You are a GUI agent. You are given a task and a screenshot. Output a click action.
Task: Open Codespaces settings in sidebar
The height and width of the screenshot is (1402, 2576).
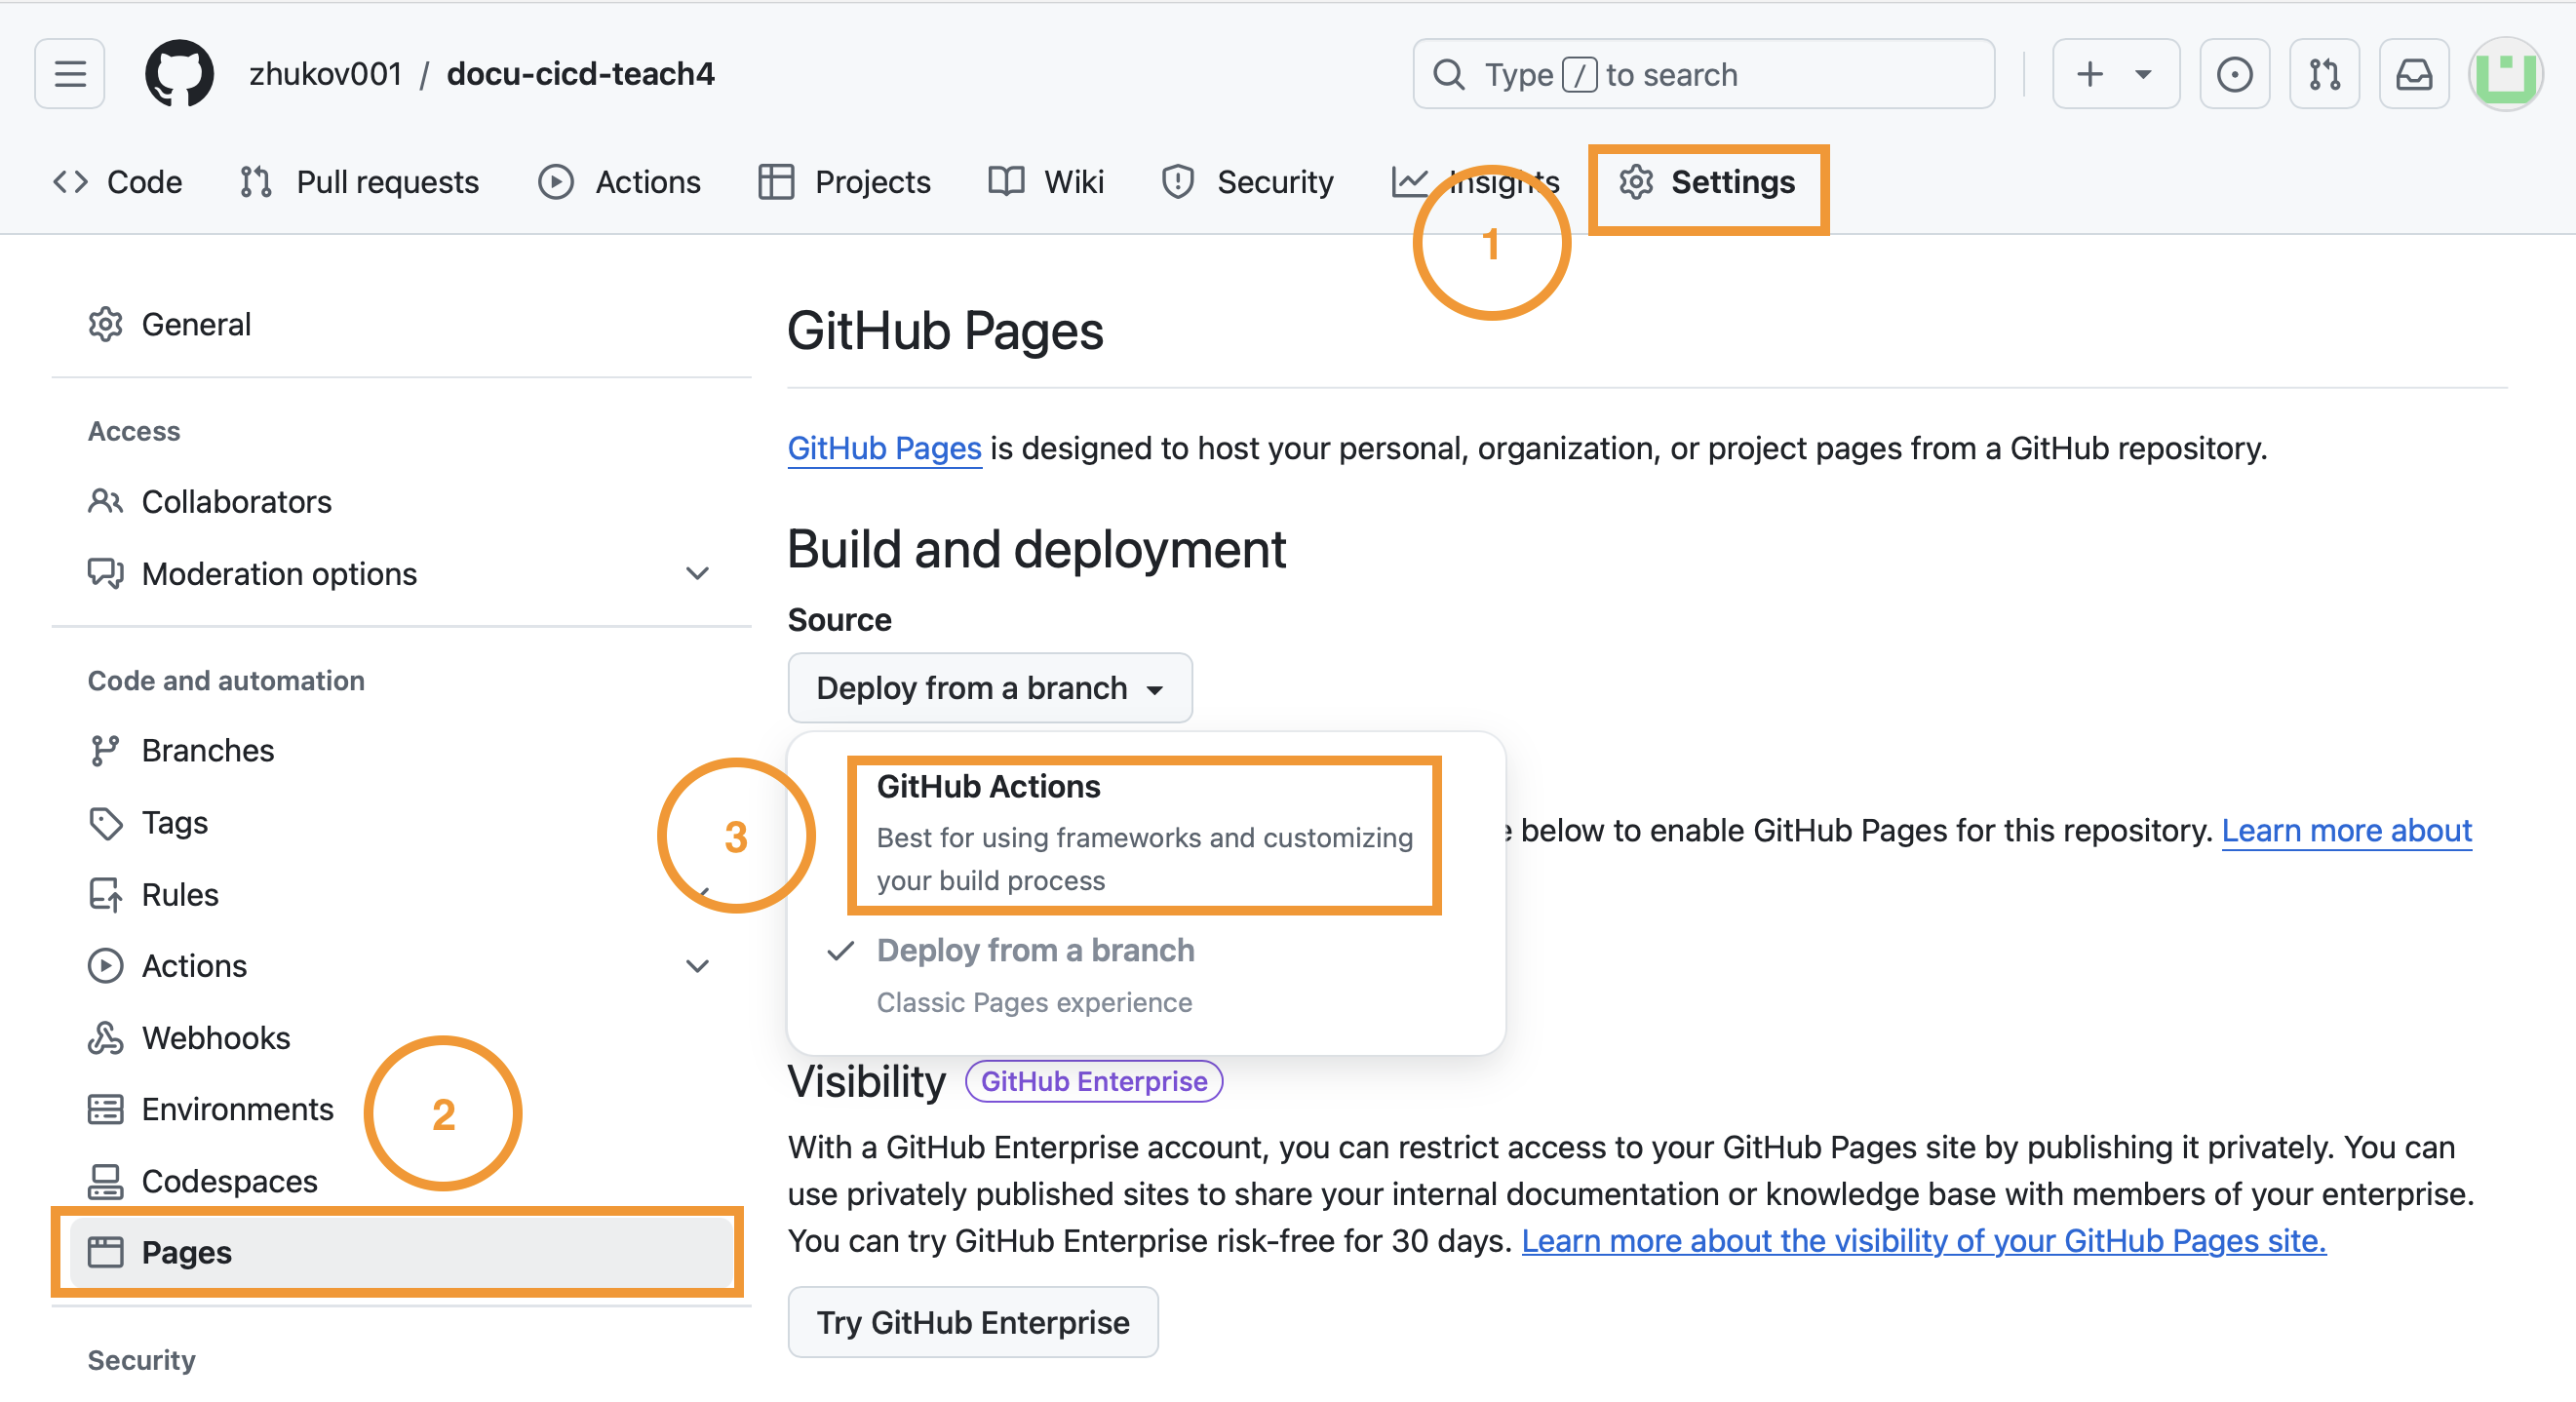(229, 1180)
